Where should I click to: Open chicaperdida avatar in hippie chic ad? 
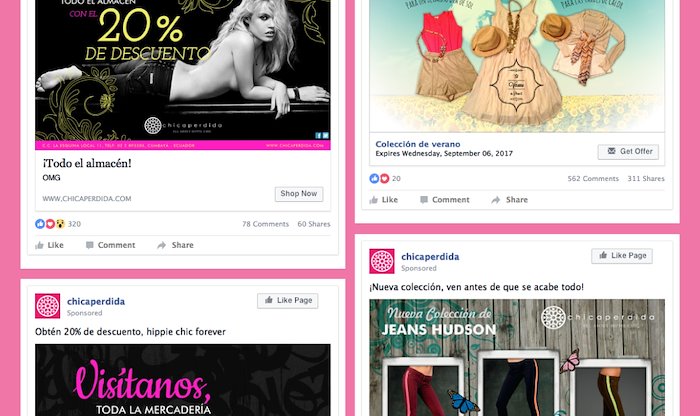pos(47,306)
